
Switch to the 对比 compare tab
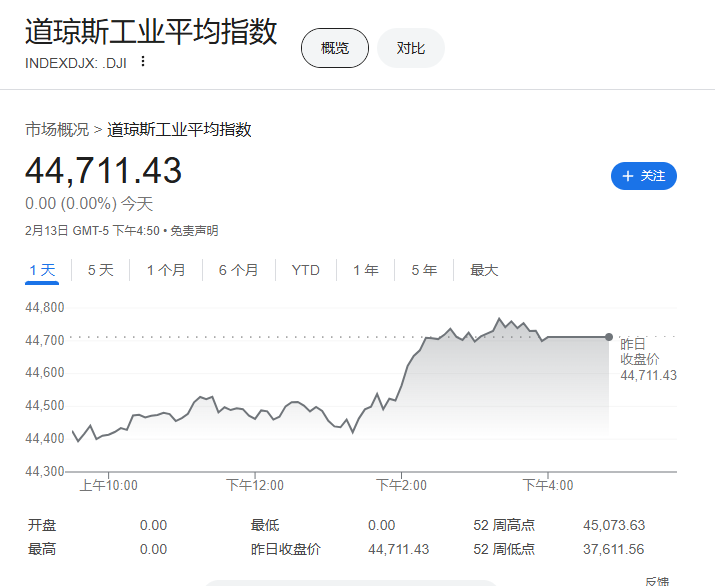pyautogui.click(x=410, y=48)
